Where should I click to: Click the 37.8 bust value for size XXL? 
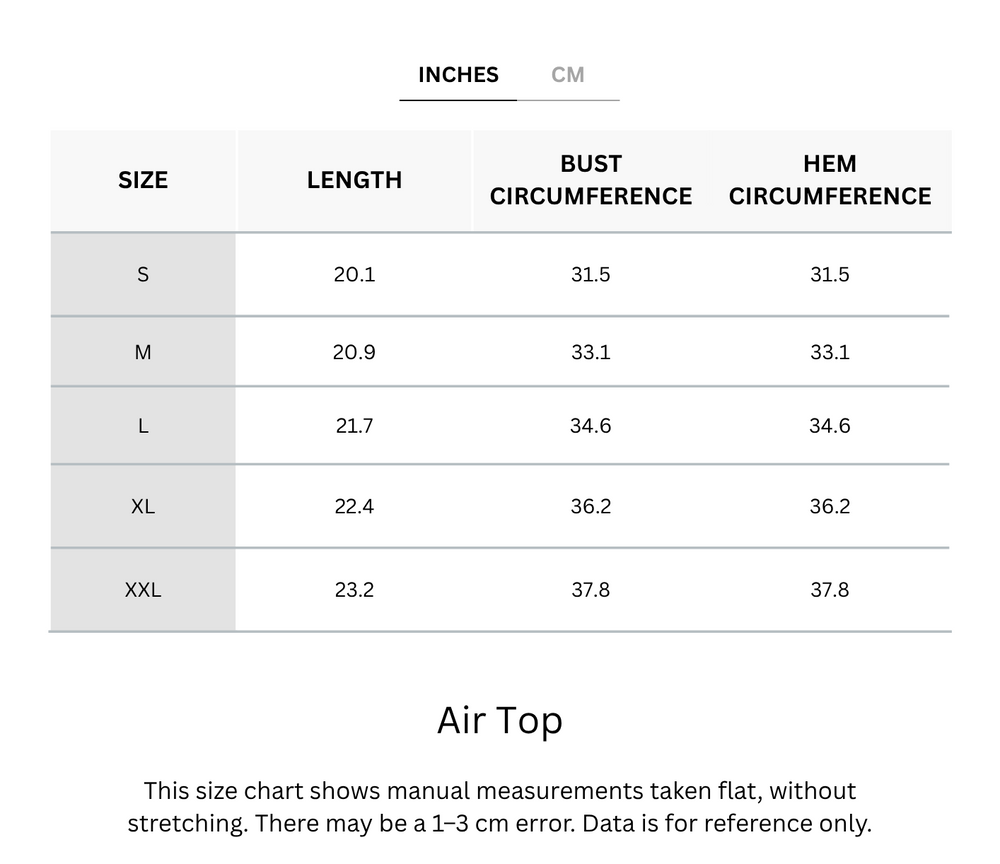591,590
